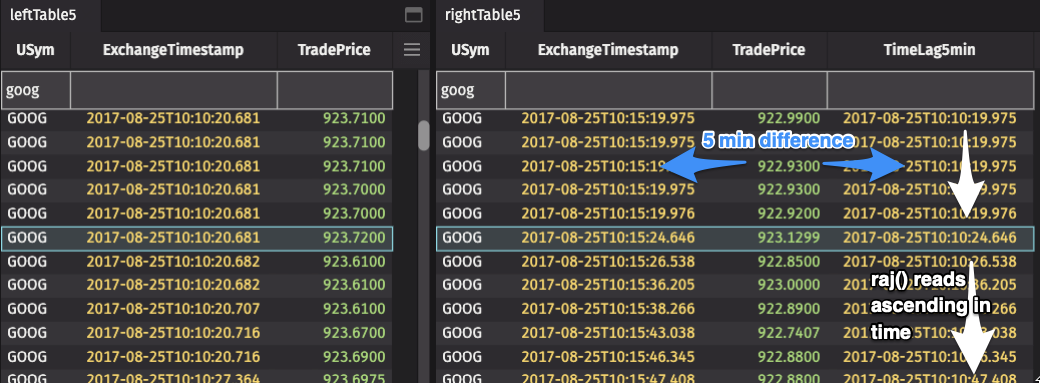Screen dimensions: 1040x383
Task: Select the GOOG cell in the 923.6700 row
Action: pos(27,333)
